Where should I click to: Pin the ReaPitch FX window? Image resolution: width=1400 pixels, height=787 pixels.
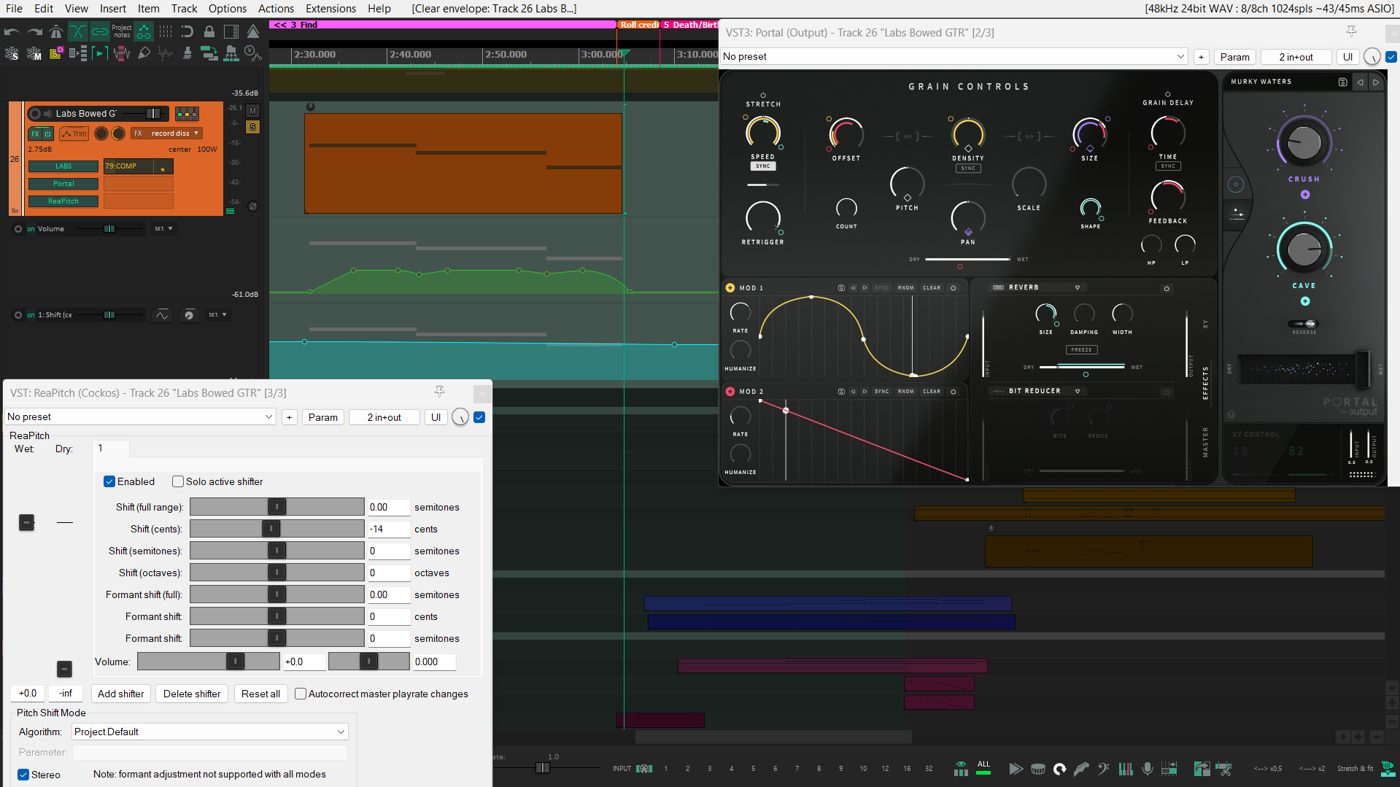point(439,392)
